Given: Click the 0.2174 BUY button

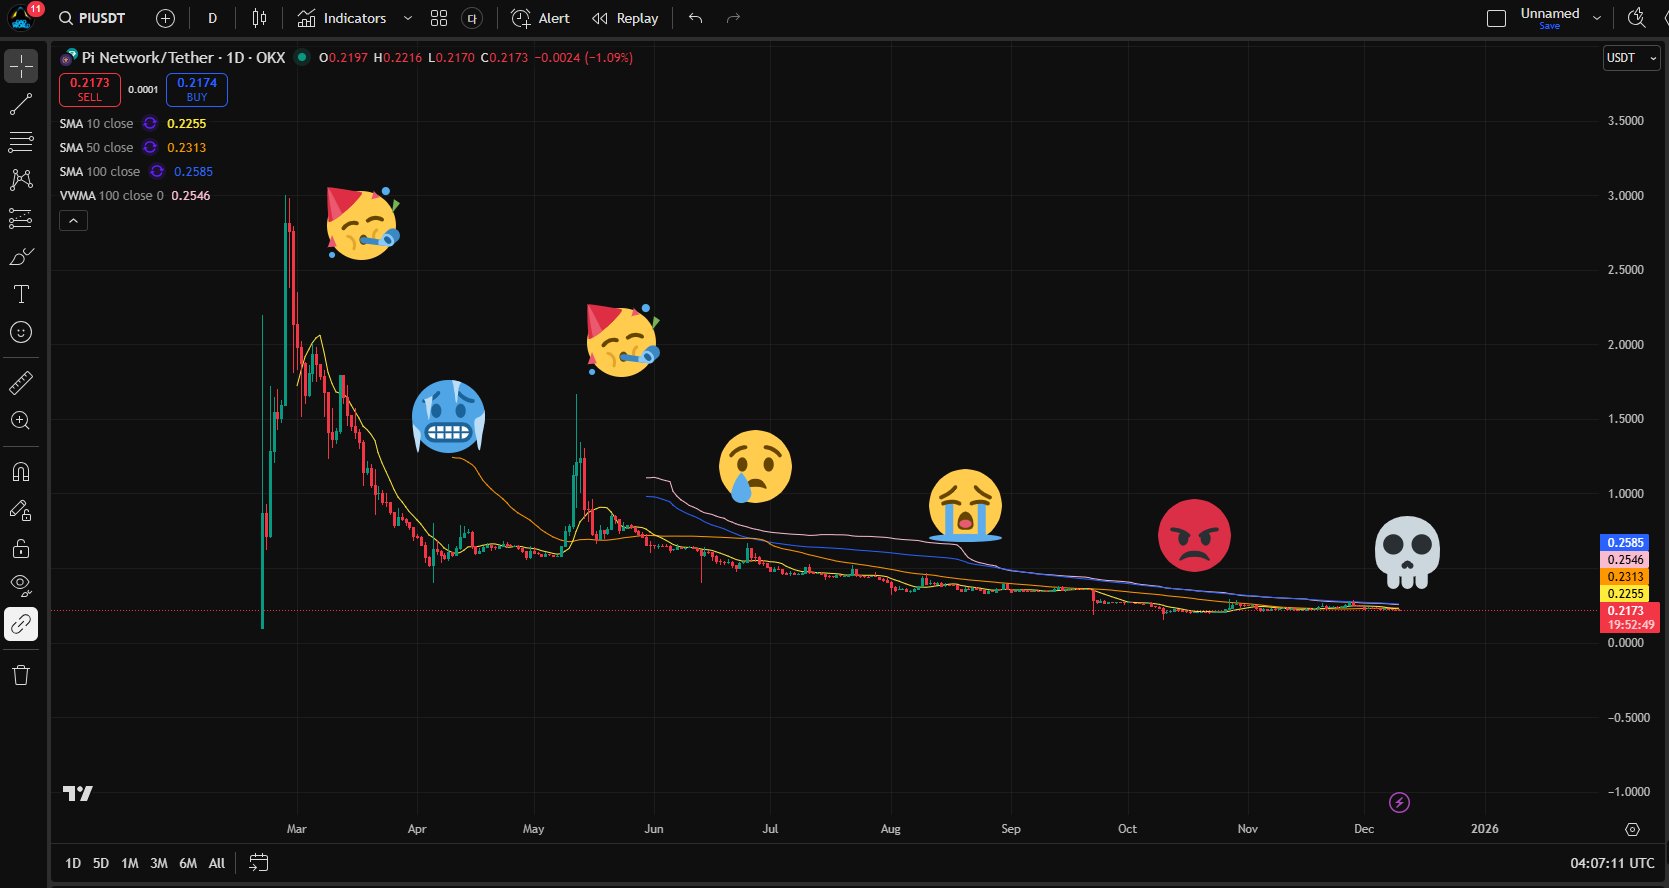Looking at the screenshot, I should pyautogui.click(x=197, y=90).
